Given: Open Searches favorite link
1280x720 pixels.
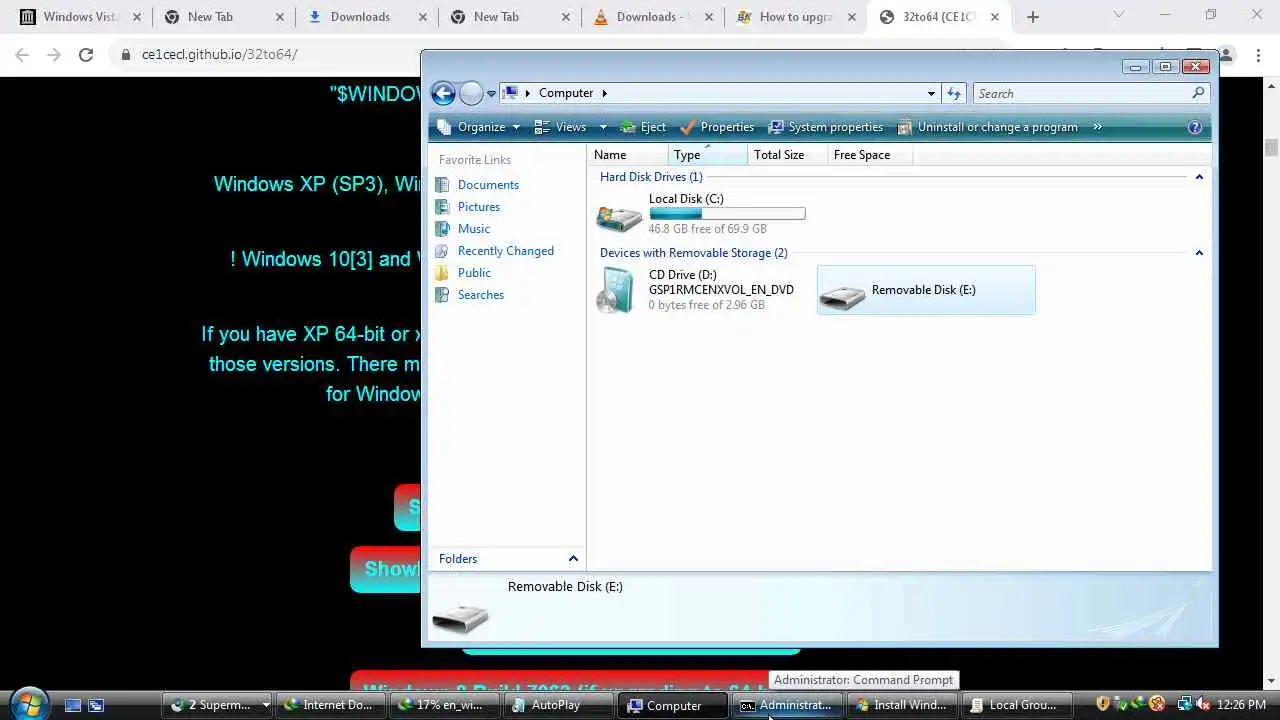Looking at the screenshot, I should [480, 295].
